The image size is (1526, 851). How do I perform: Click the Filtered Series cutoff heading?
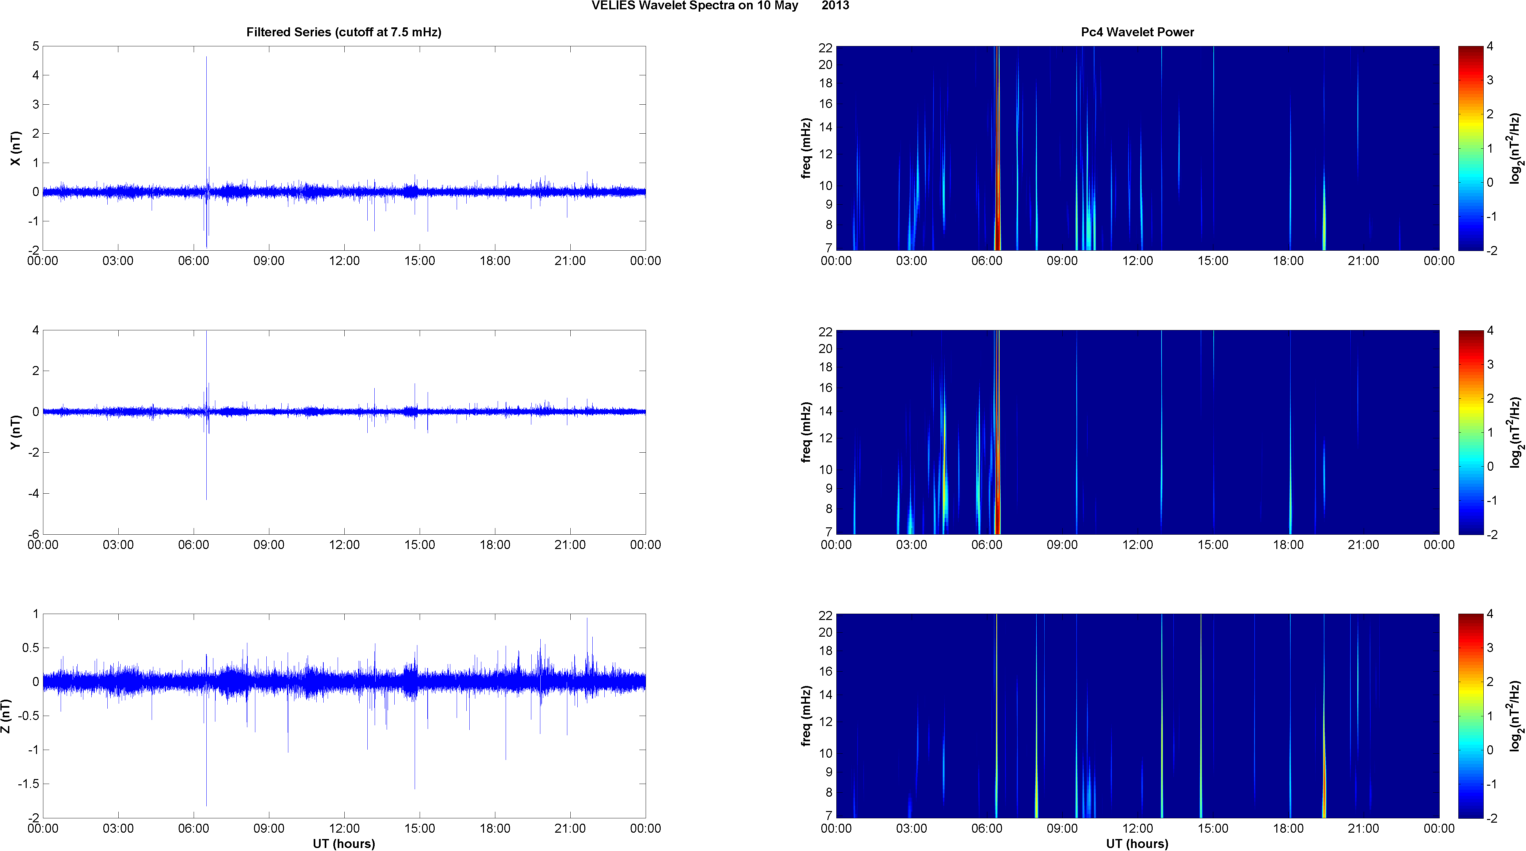tap(344, 32)
